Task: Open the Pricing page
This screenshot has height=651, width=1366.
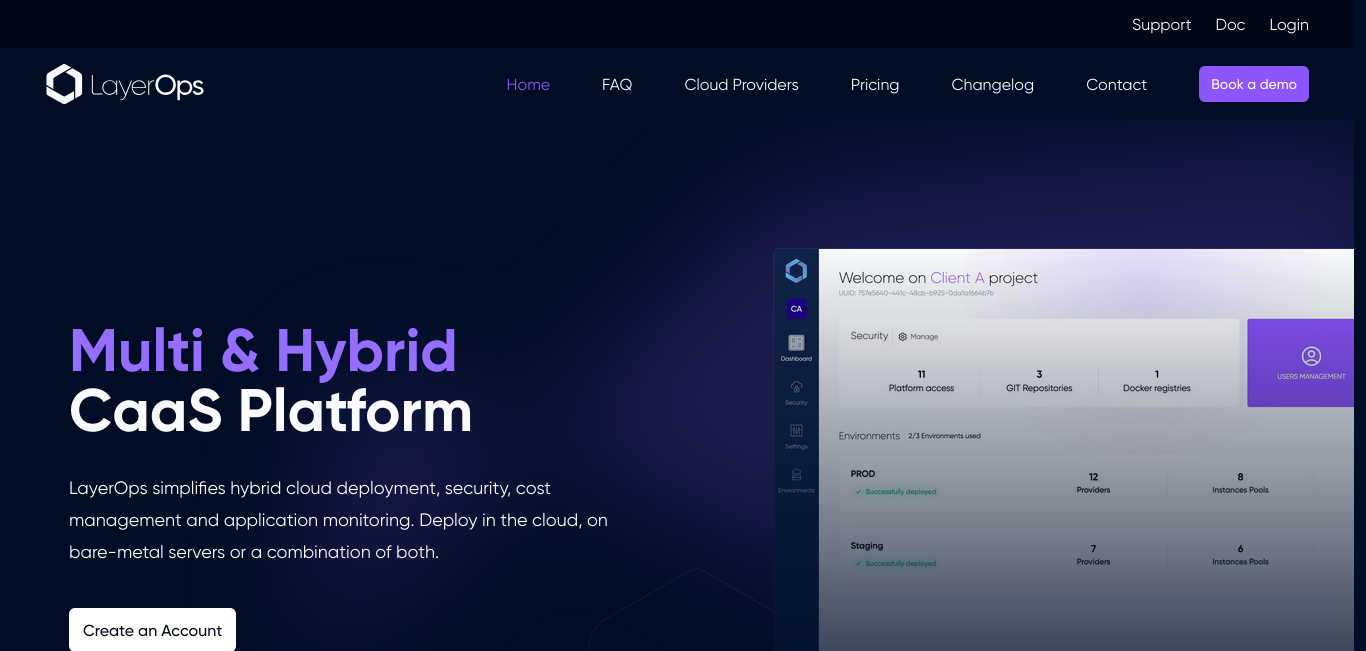Action: tap(875, 85)
